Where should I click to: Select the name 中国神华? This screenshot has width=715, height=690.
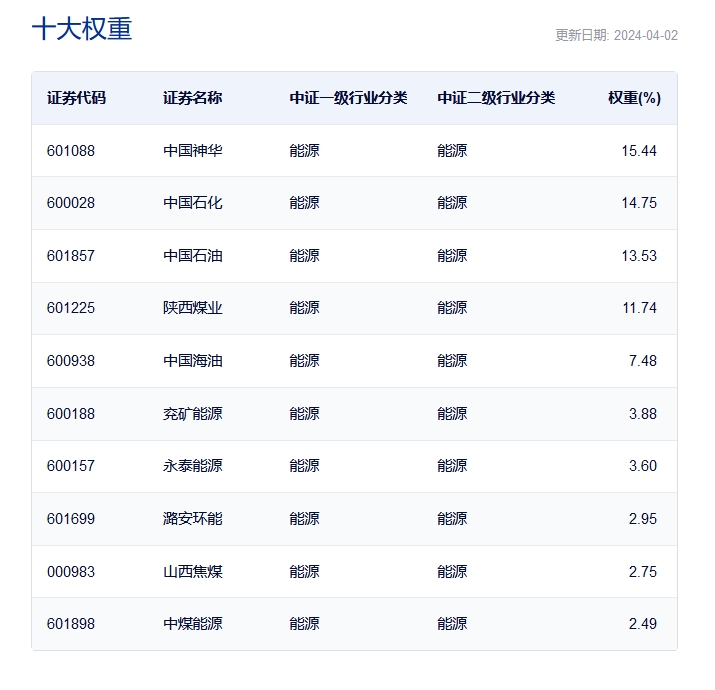click(192, 151)
